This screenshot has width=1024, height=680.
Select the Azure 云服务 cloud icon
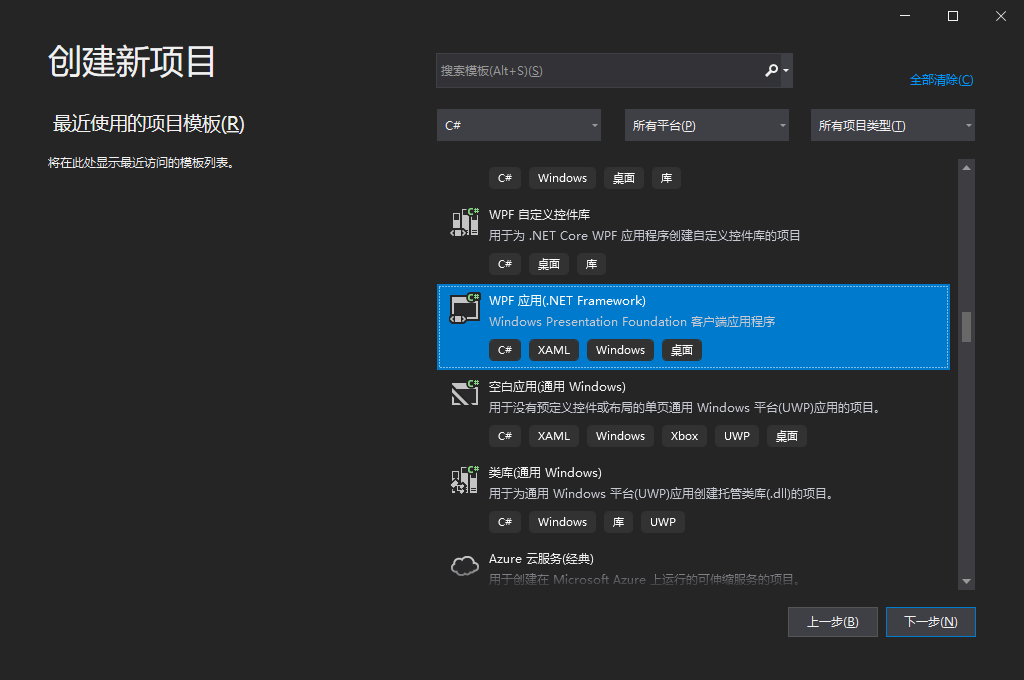pyautogui.click(x=464, y=566)
